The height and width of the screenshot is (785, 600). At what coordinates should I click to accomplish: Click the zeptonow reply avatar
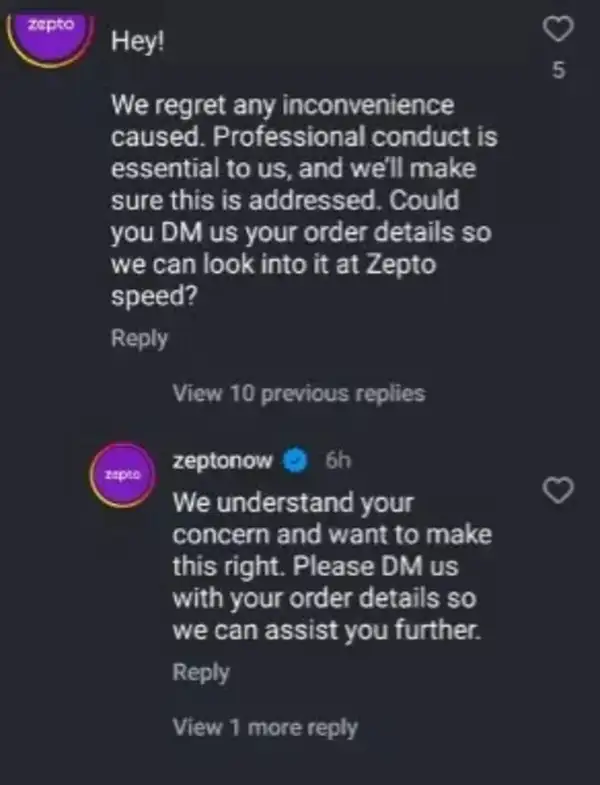coord(122,472)
